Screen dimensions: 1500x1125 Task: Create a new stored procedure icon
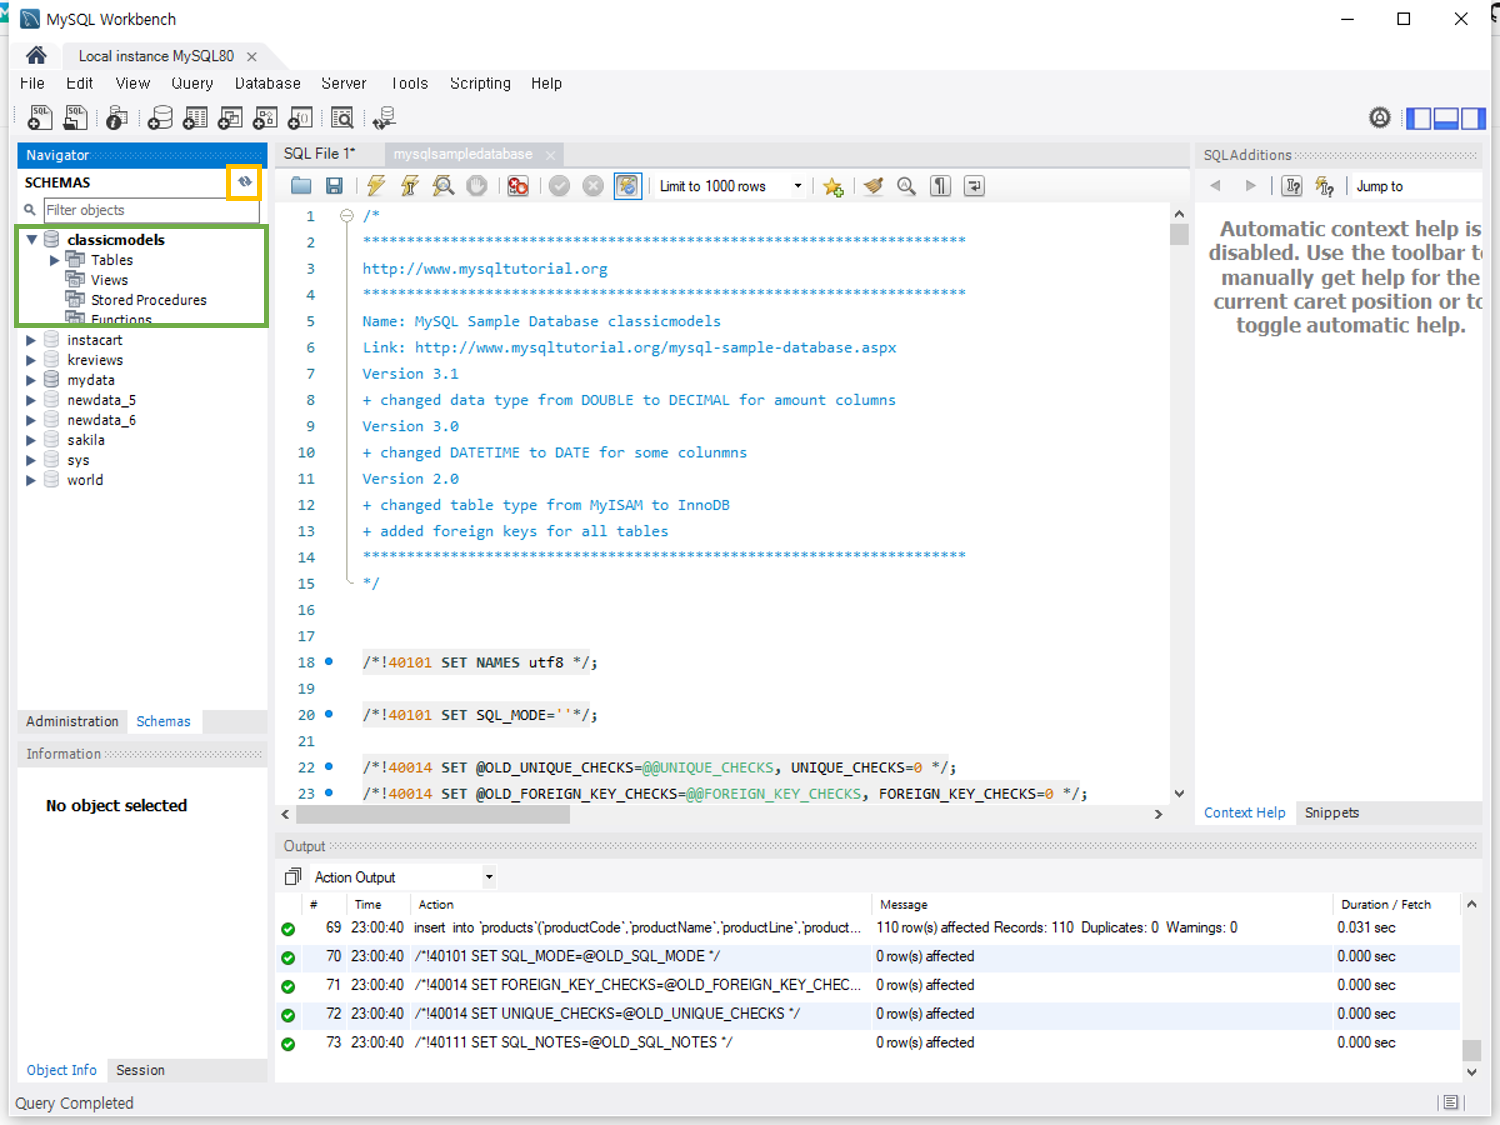click(265, 118)
